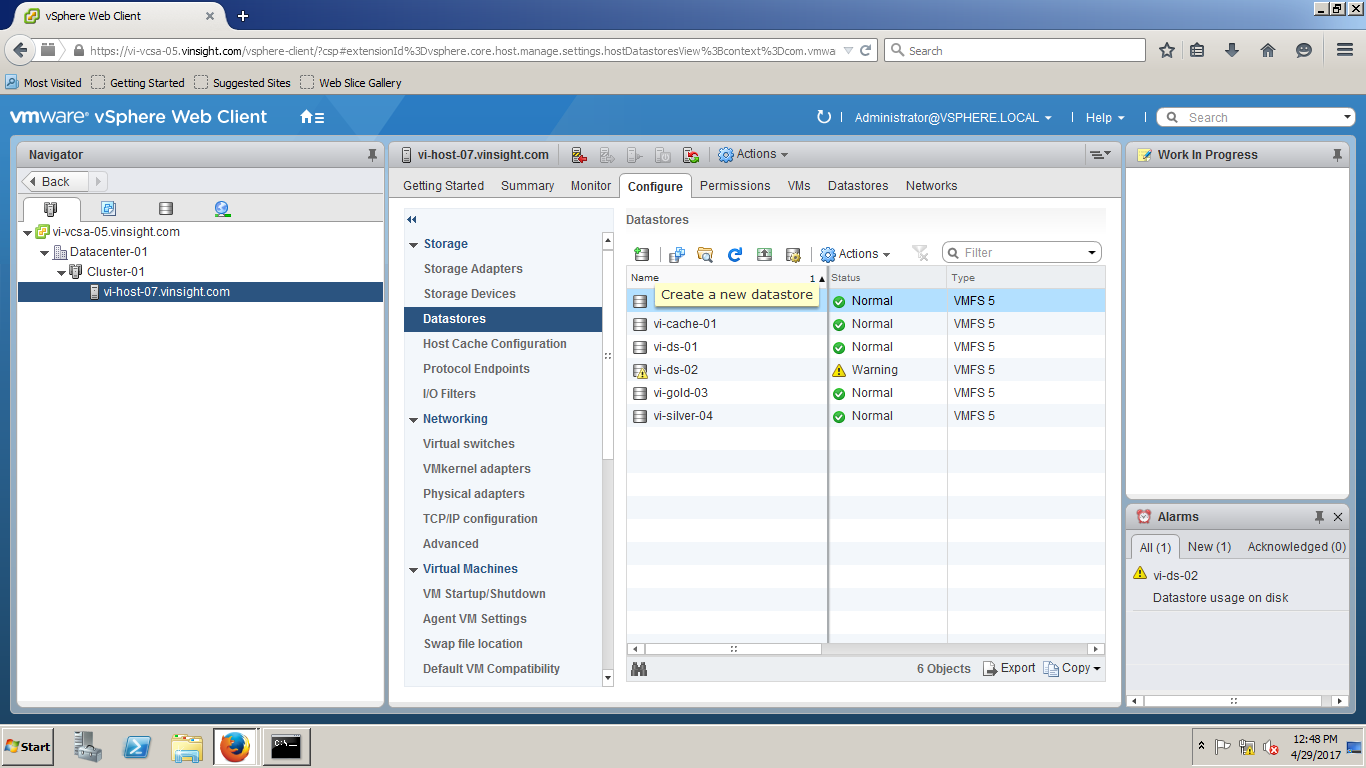
Task: Open the Hosts and Clusters navigator view
Action: point(51,209)
